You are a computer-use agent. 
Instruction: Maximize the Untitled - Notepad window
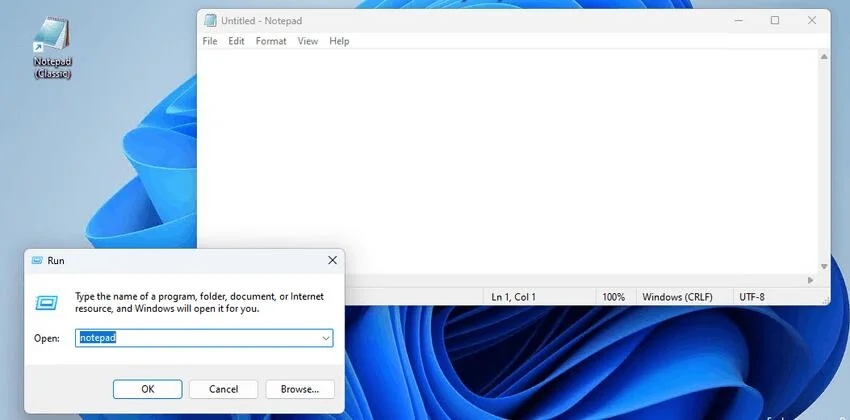[774, 20]
